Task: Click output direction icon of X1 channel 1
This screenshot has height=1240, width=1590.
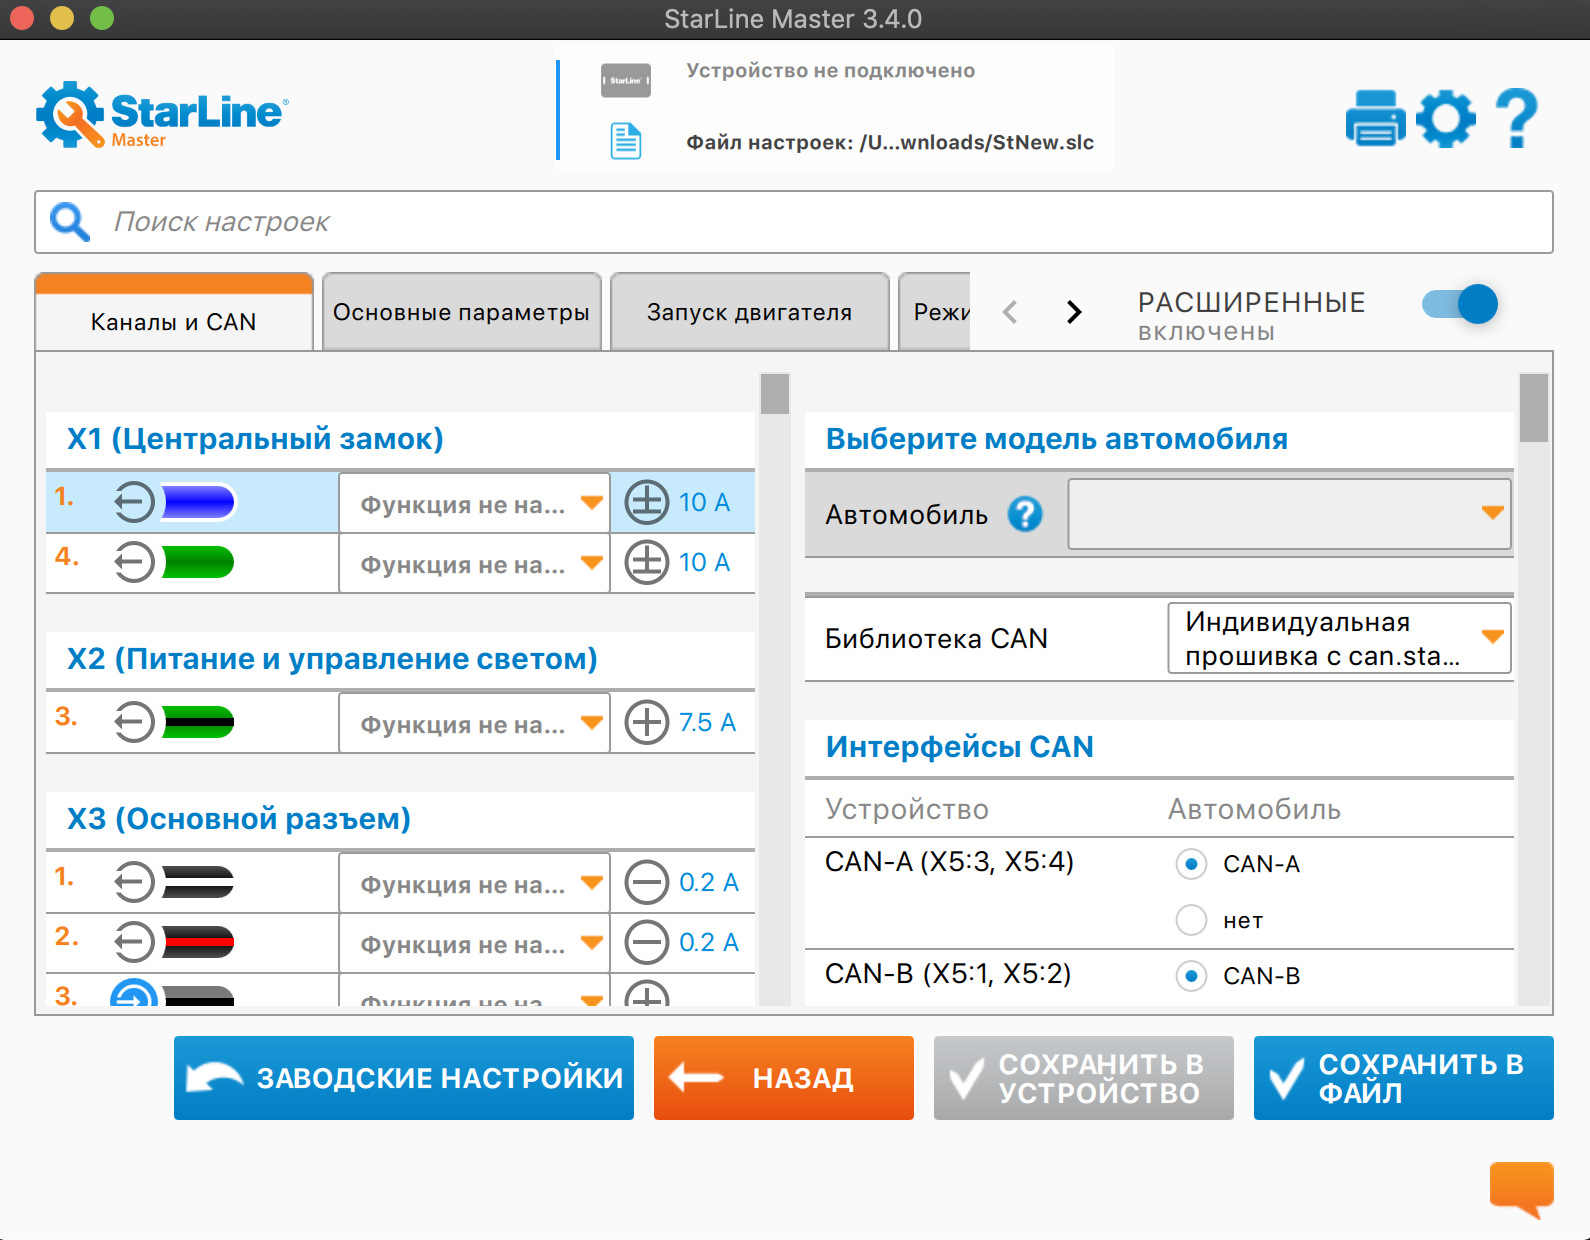Action: click(134, 502)
